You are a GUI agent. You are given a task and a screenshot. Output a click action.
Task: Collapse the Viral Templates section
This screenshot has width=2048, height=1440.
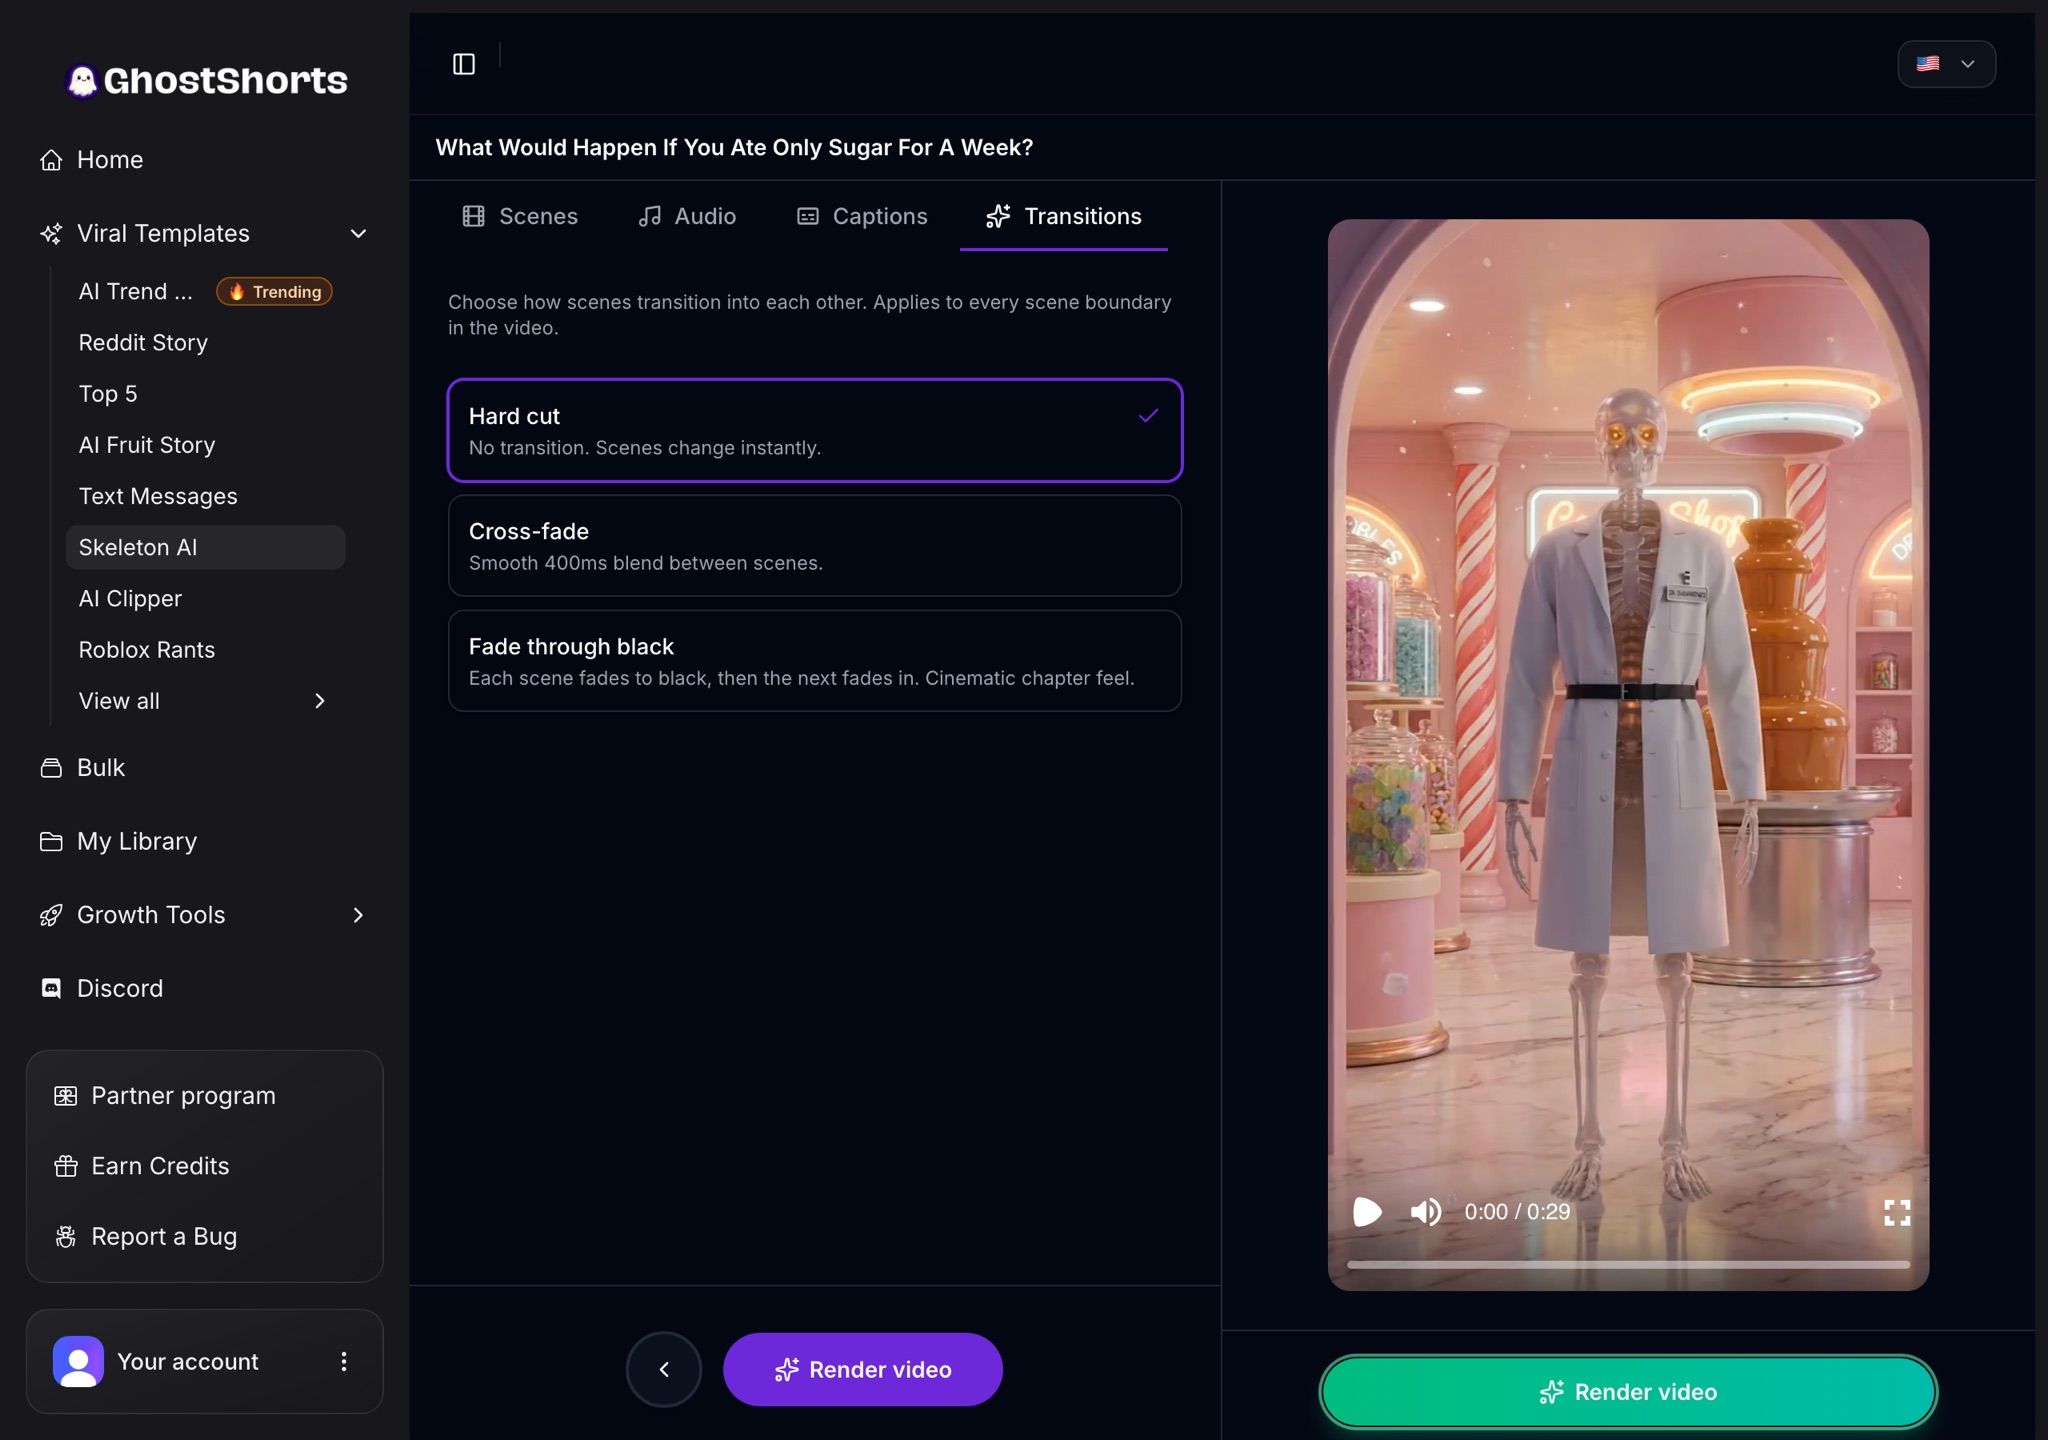tap(358, 234)
